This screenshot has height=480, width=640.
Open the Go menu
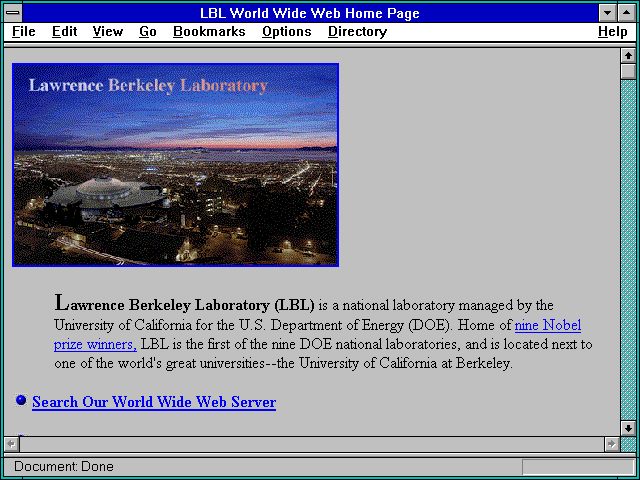click(148, 32)
